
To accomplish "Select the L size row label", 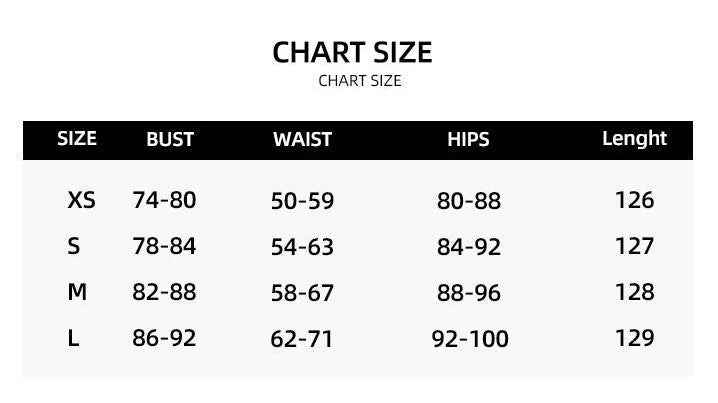I will [x=73, y=339].
